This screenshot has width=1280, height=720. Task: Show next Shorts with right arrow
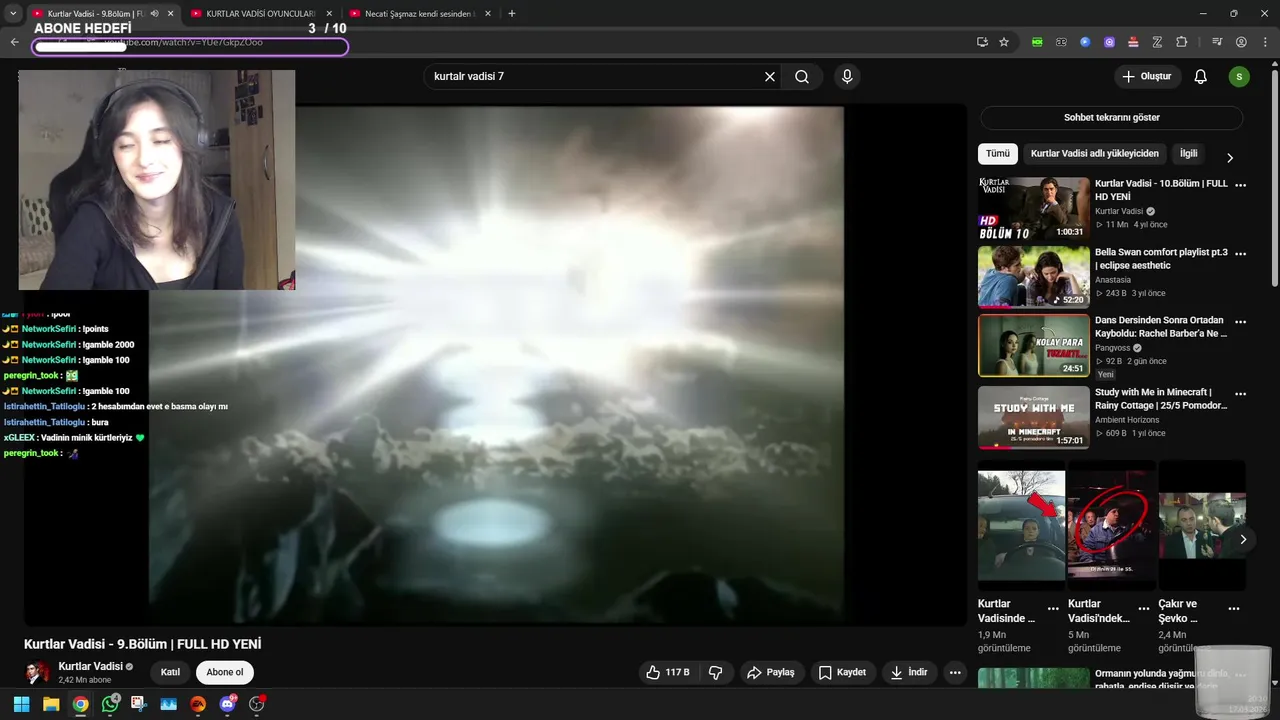pyautogui.click(x=1242, y=539)
